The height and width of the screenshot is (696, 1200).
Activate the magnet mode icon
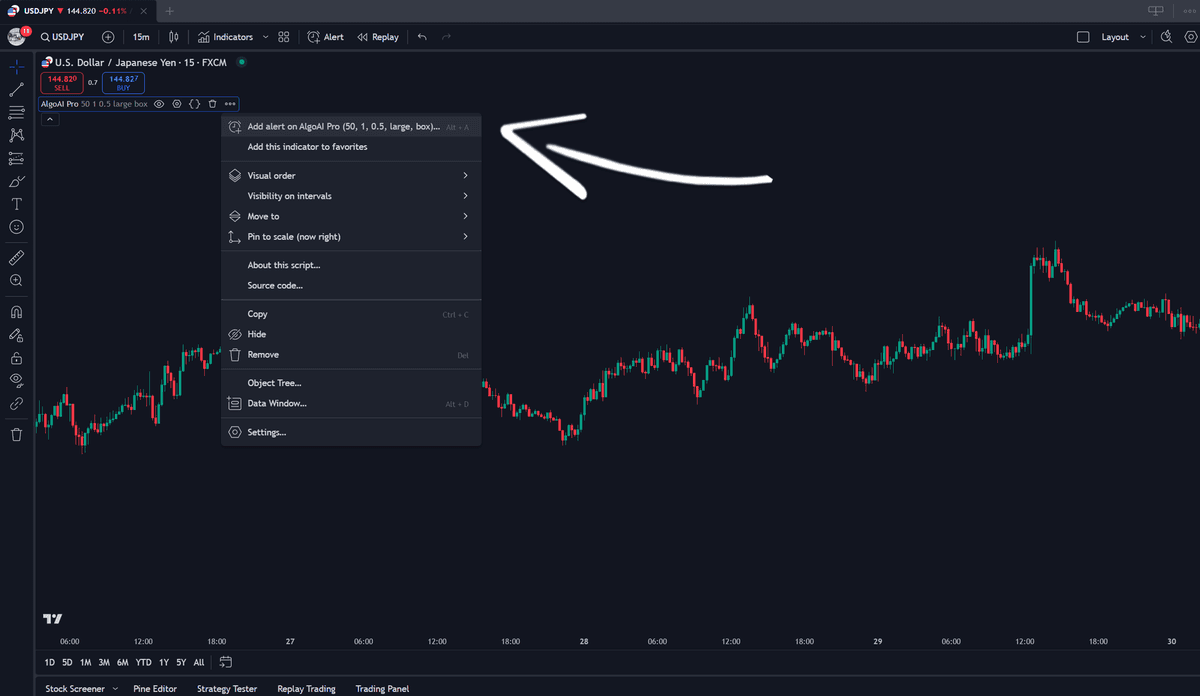coord(17,312)
